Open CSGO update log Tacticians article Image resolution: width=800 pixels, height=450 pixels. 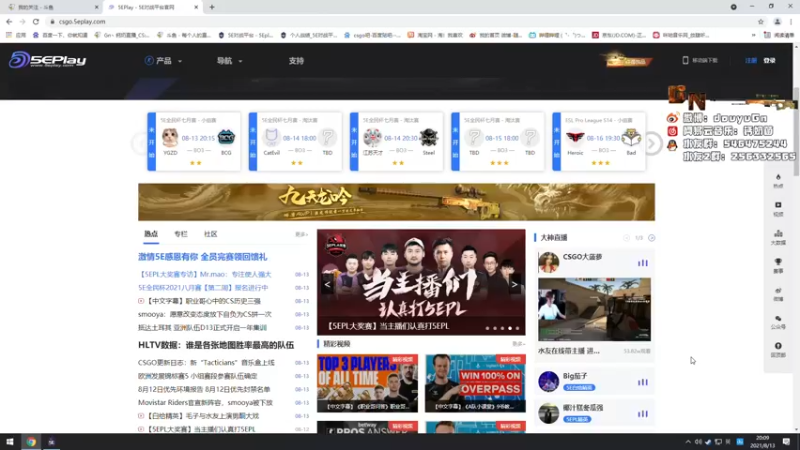pyautogui.click(x=206, y=363)
